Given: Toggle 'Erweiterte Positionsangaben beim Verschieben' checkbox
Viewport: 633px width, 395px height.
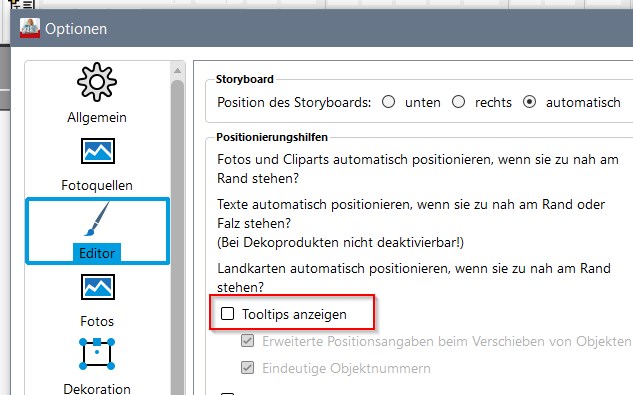Looking at the screenshot, I should [x=247, y=340].
